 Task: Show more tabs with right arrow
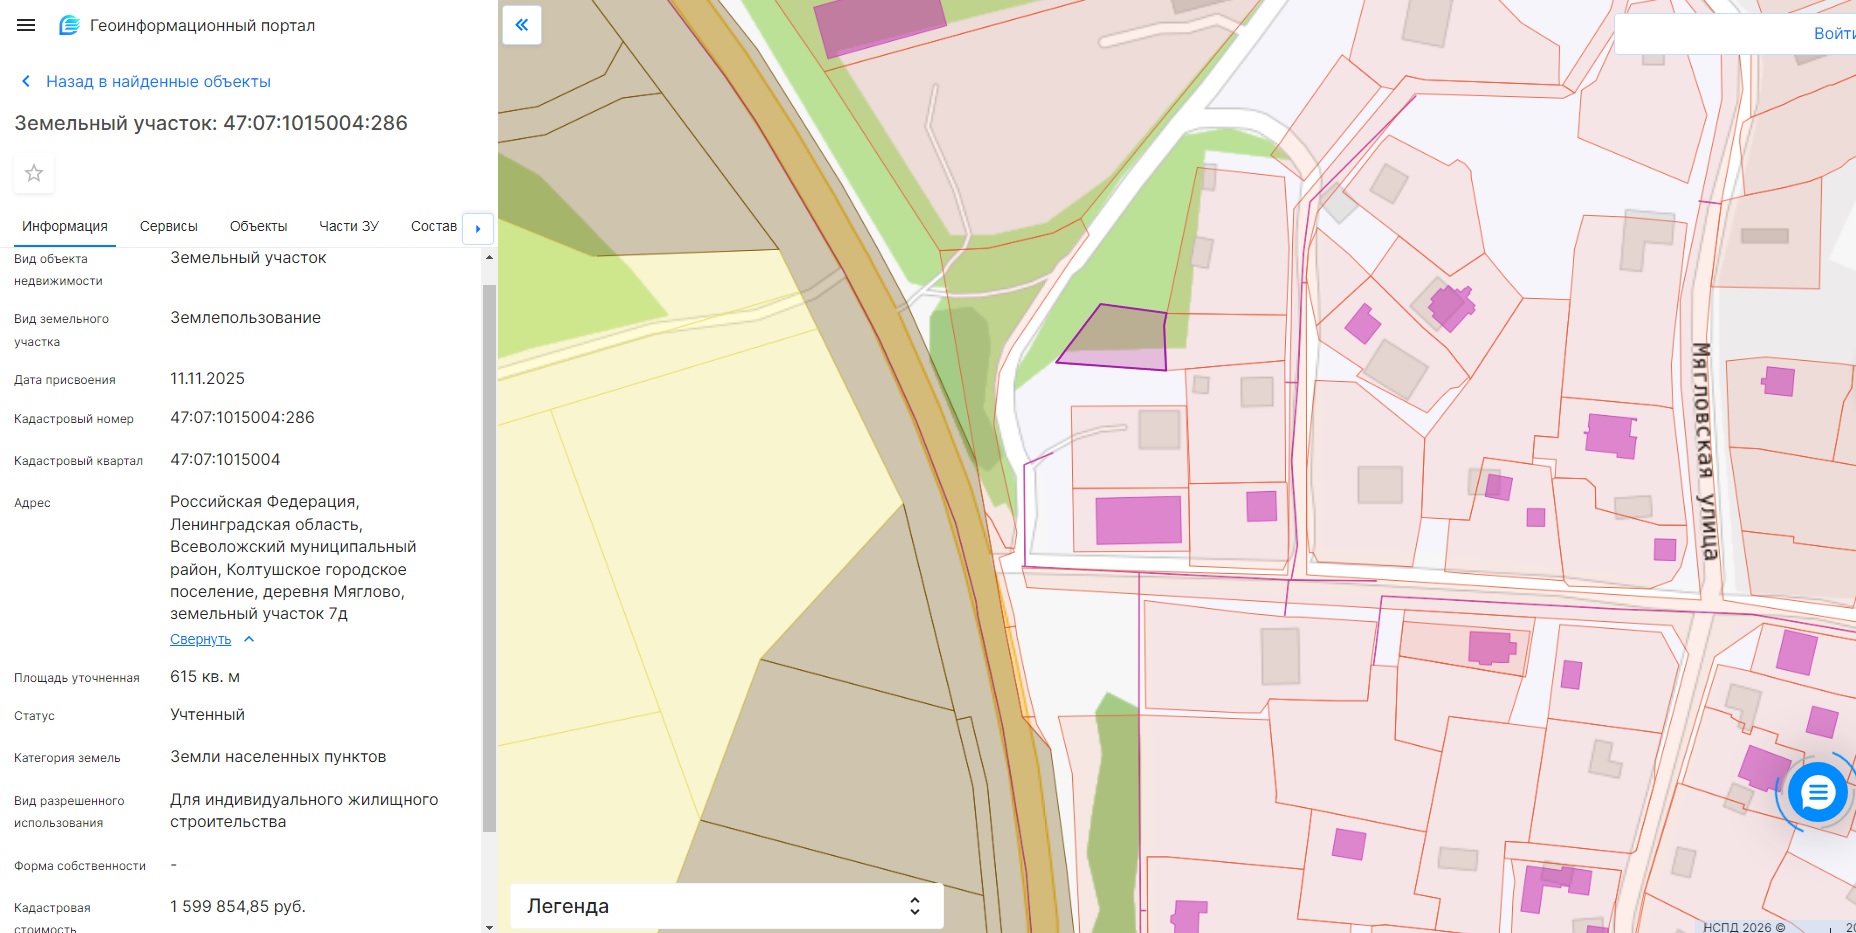tap(478, 228)
